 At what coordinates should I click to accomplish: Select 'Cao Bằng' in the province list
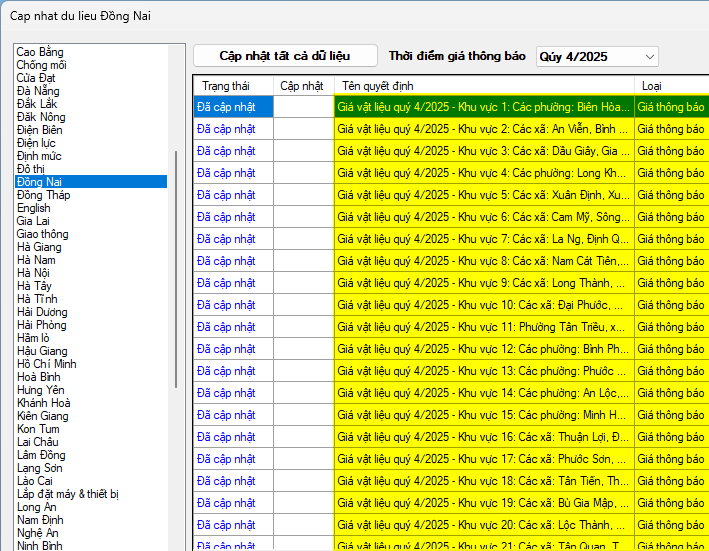tap(40, 52)
